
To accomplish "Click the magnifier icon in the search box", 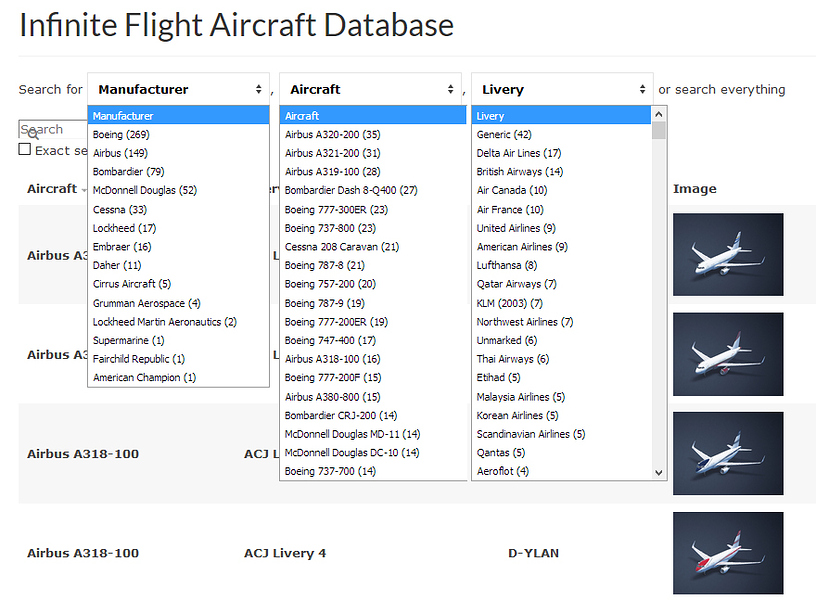I will point(30,133).
